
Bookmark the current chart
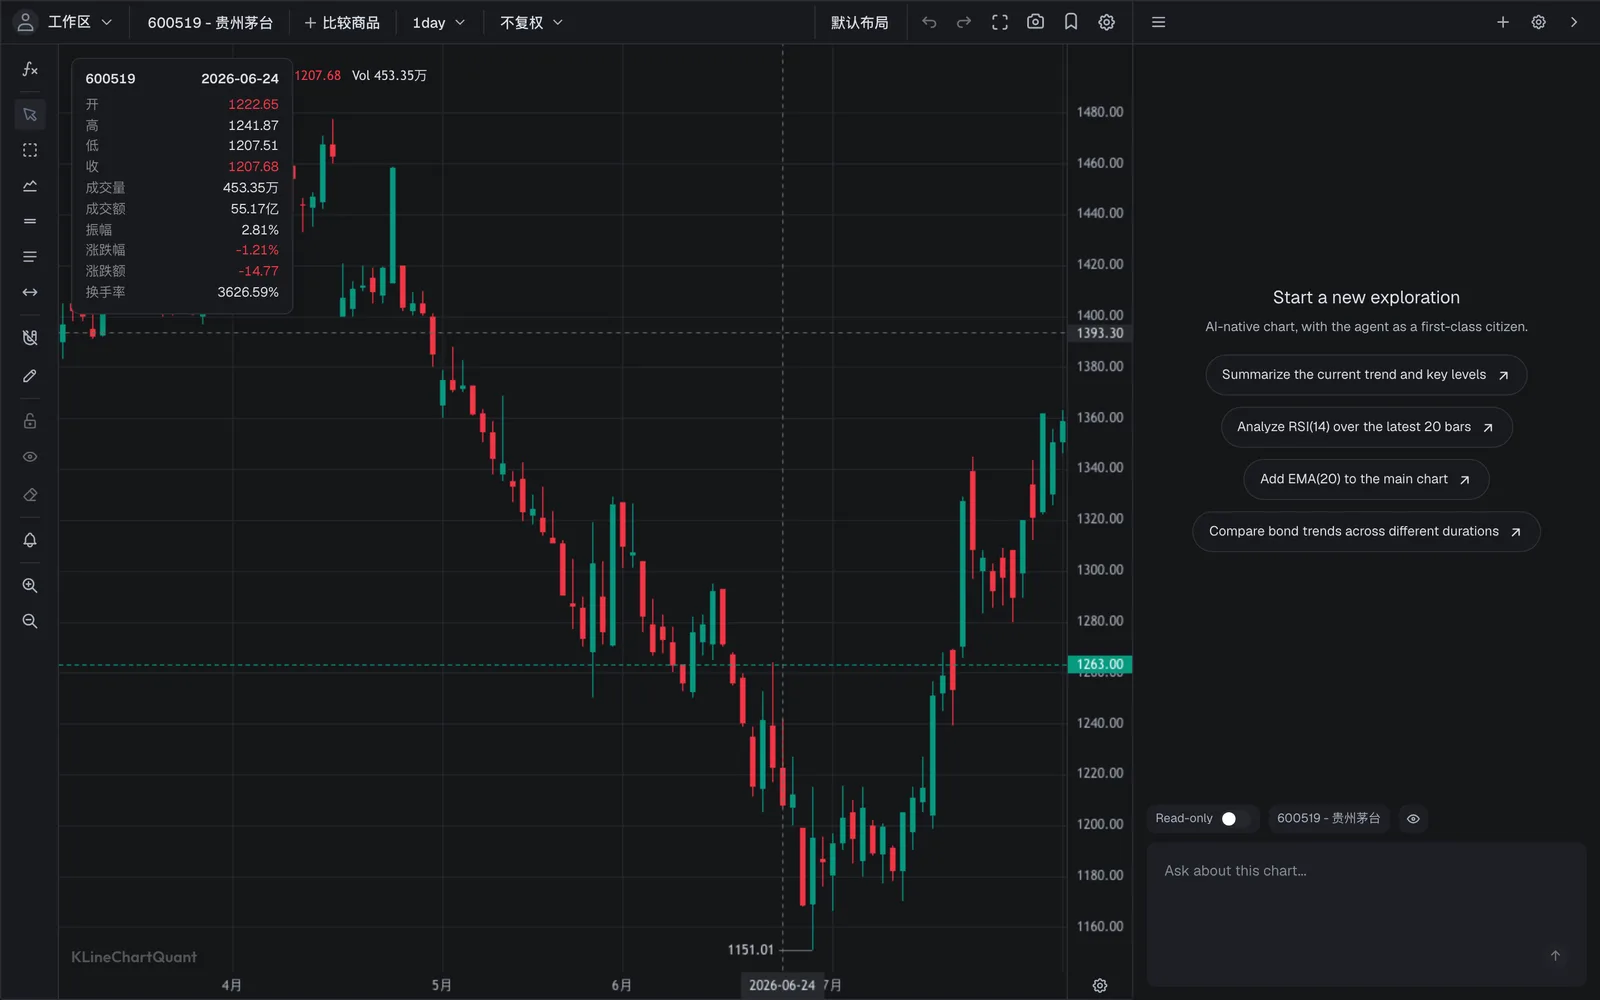pyautogui.click(x=1071, y=22)
